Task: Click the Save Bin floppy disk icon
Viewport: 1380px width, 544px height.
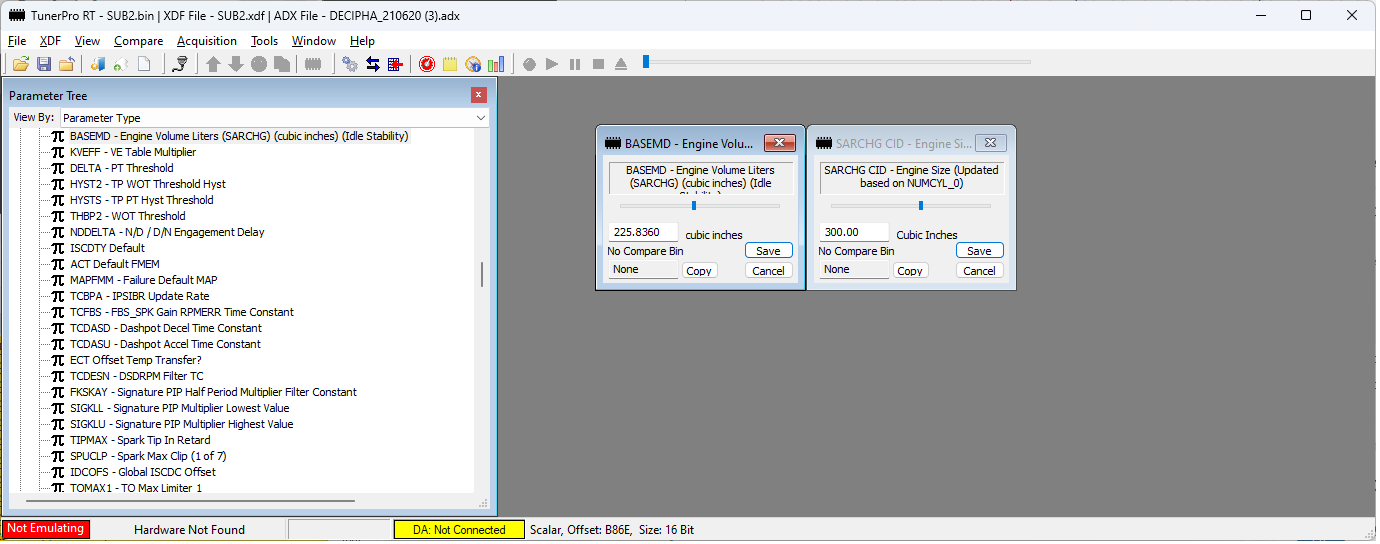Action: [44, 64]
